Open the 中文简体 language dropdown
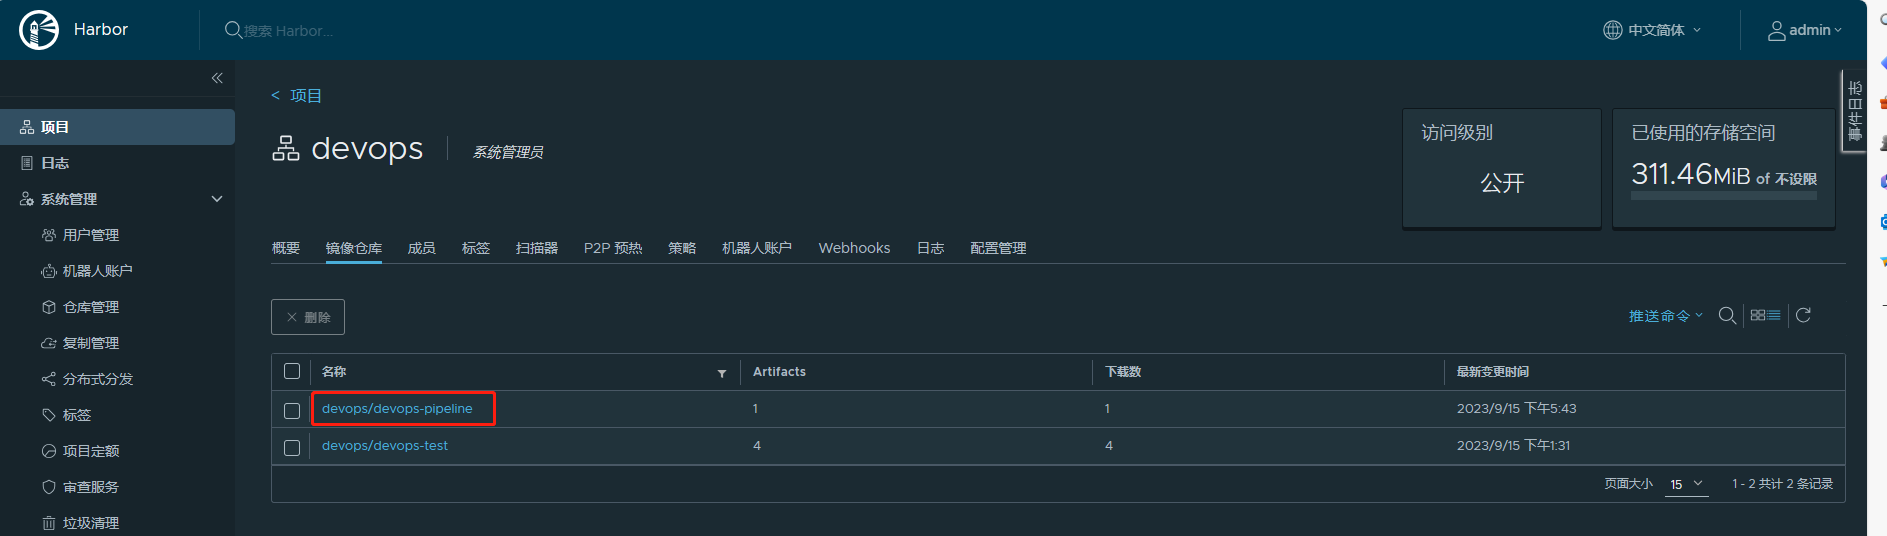Screen dimensions: 1887x536 click(x=1652, y=30)
